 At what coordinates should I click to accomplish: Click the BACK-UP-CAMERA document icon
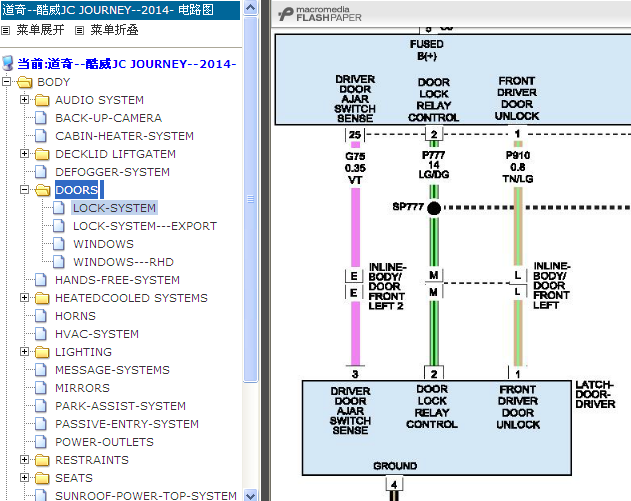(41, 118)
